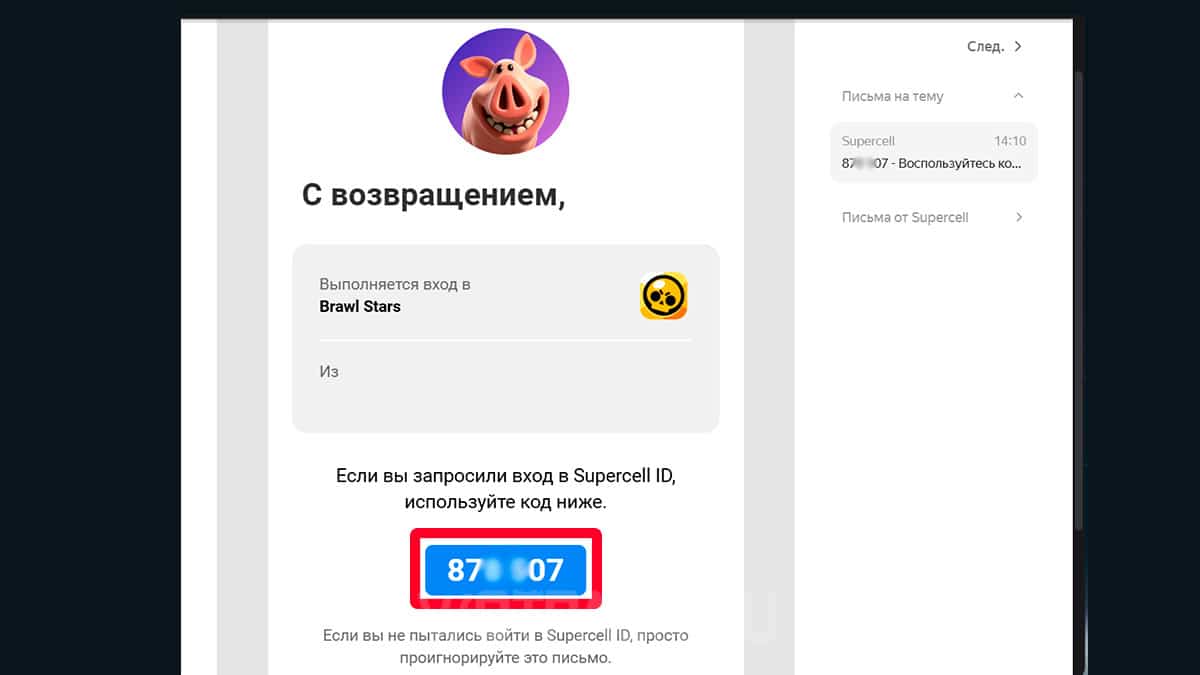Screen dimensions: 1200x675
Task: Select the Supercell sender name in thread
Action: (868, 142)
